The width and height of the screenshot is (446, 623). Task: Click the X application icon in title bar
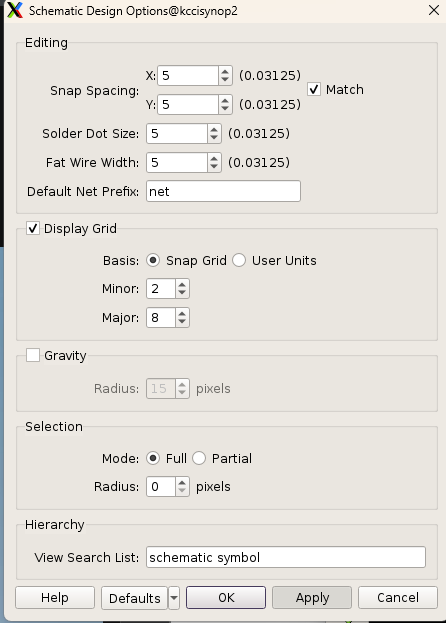(15, 10)
